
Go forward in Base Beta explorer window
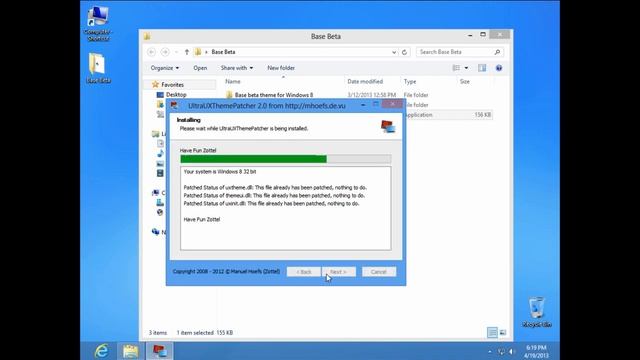(165, 52)
